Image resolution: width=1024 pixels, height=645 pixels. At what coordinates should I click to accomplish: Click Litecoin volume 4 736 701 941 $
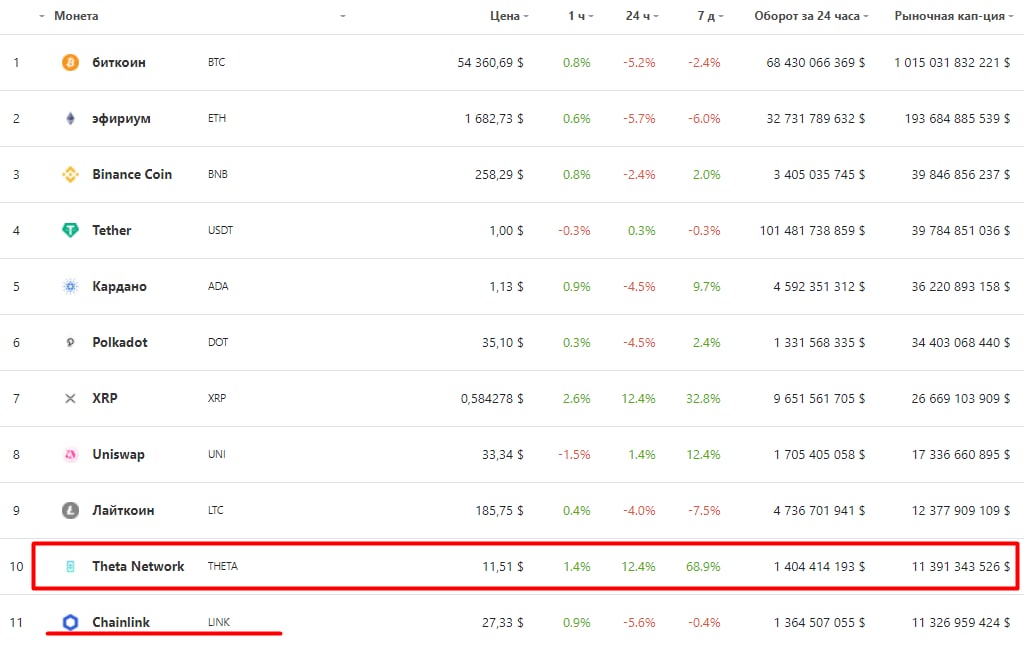(819, 511)
